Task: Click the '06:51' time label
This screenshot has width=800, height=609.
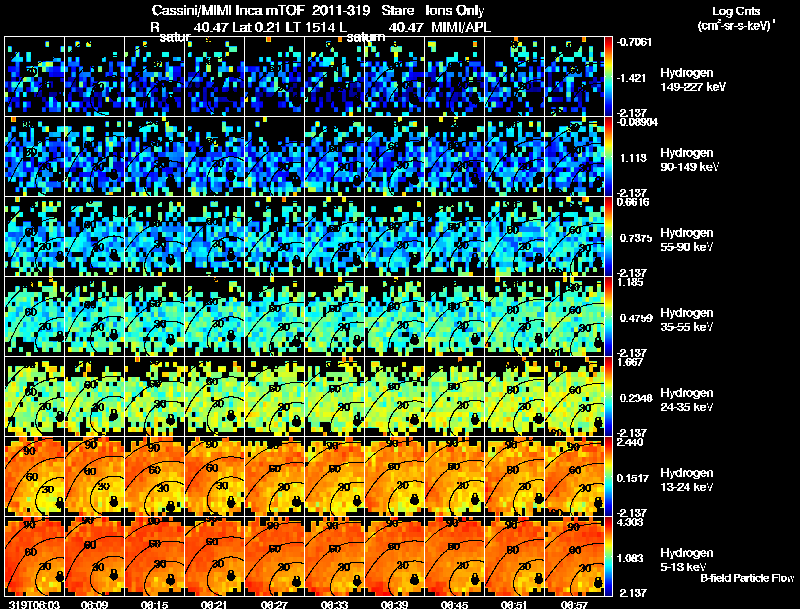Action: (514, 604)
